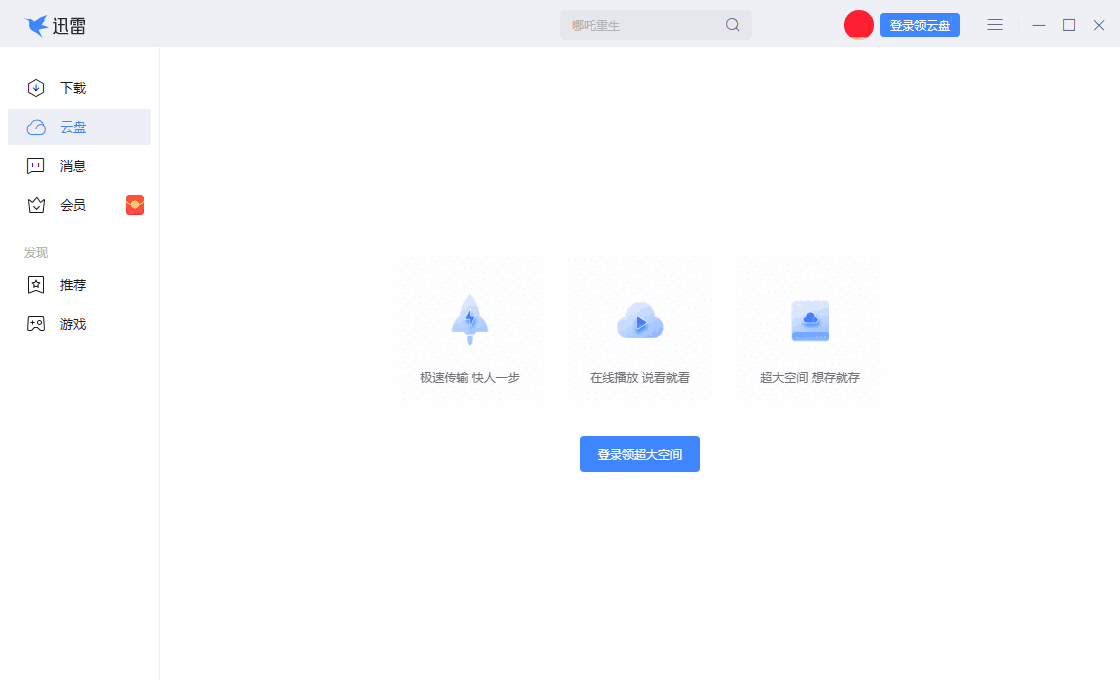The image size is (1120, 680).
Task: Click the cloud icon beside 云盘
Action: (x=36, y=127)
